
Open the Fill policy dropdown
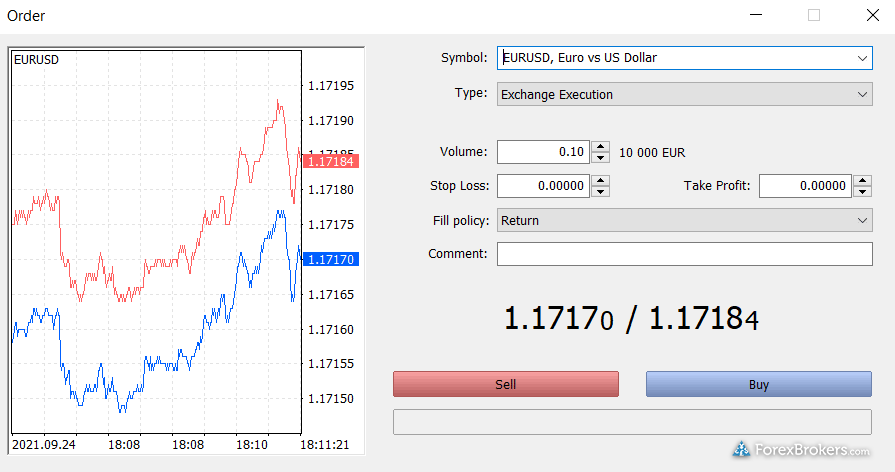pyautogui.click(x=863, y=221)
